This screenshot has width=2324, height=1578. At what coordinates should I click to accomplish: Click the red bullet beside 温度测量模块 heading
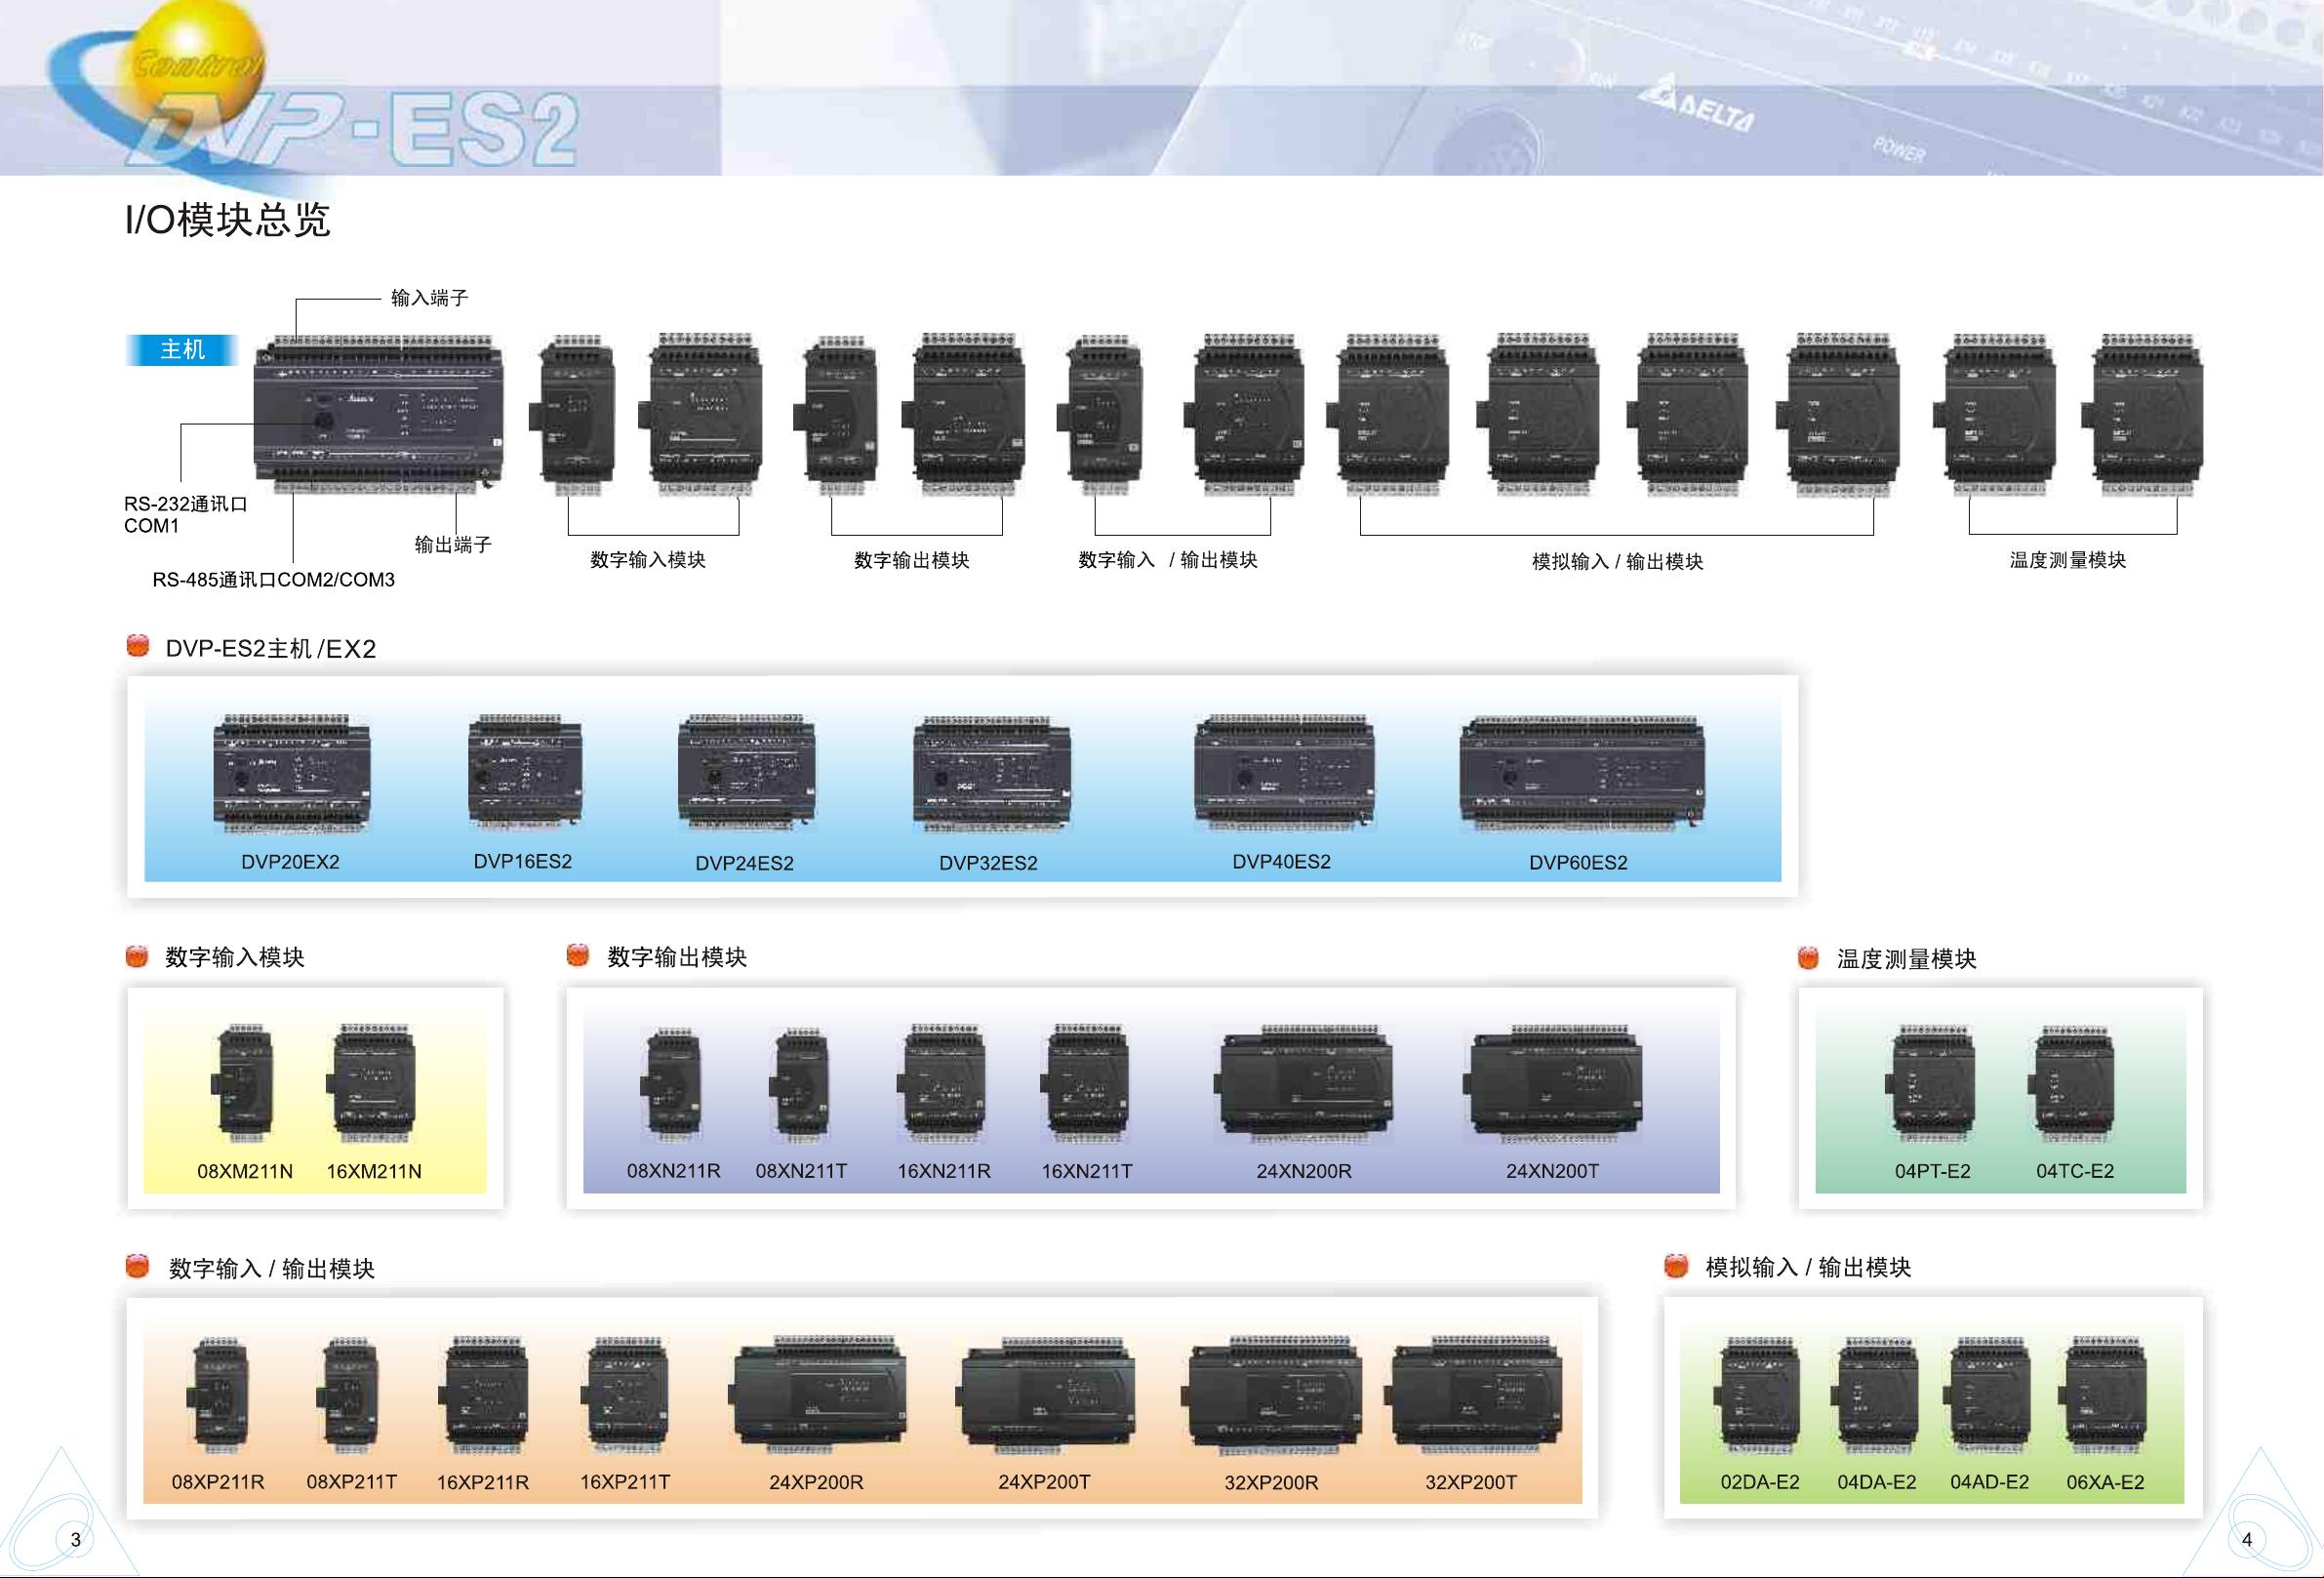(1808, 958)
